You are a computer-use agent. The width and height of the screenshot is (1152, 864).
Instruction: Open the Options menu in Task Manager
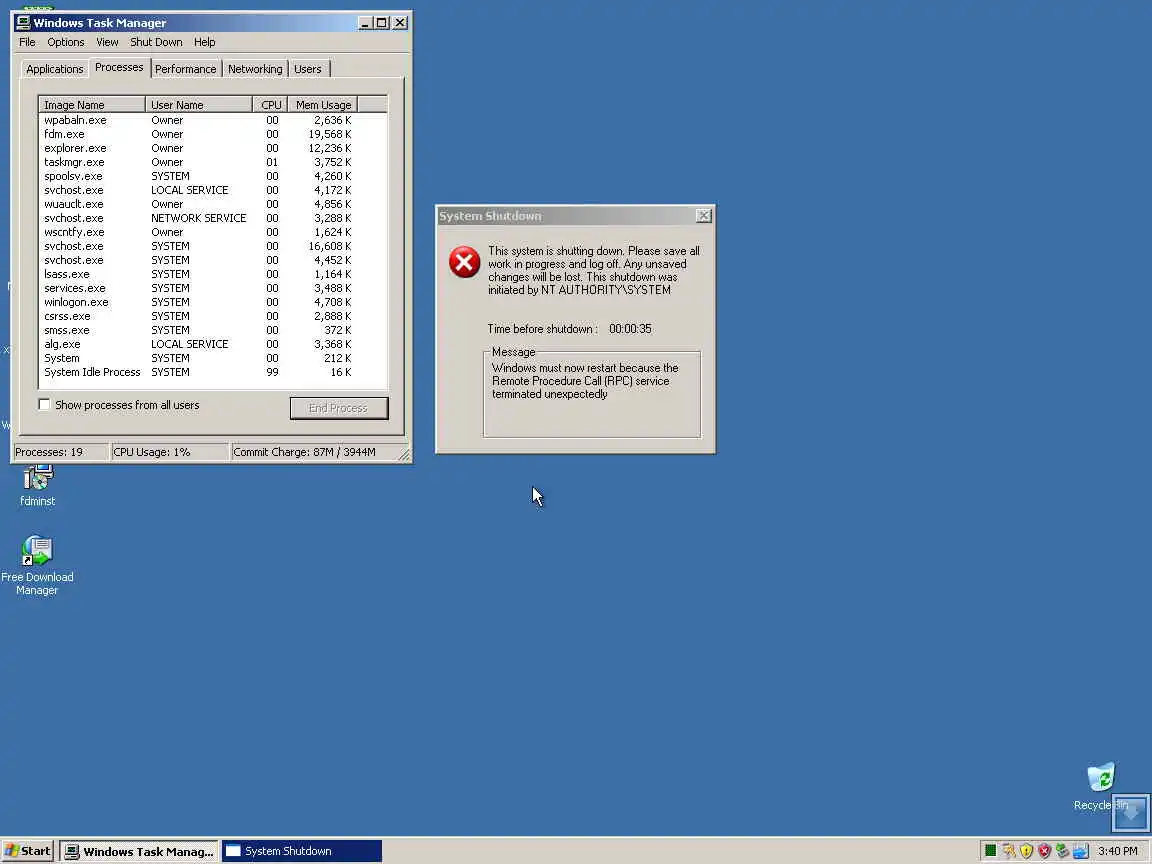coord(65,42)
